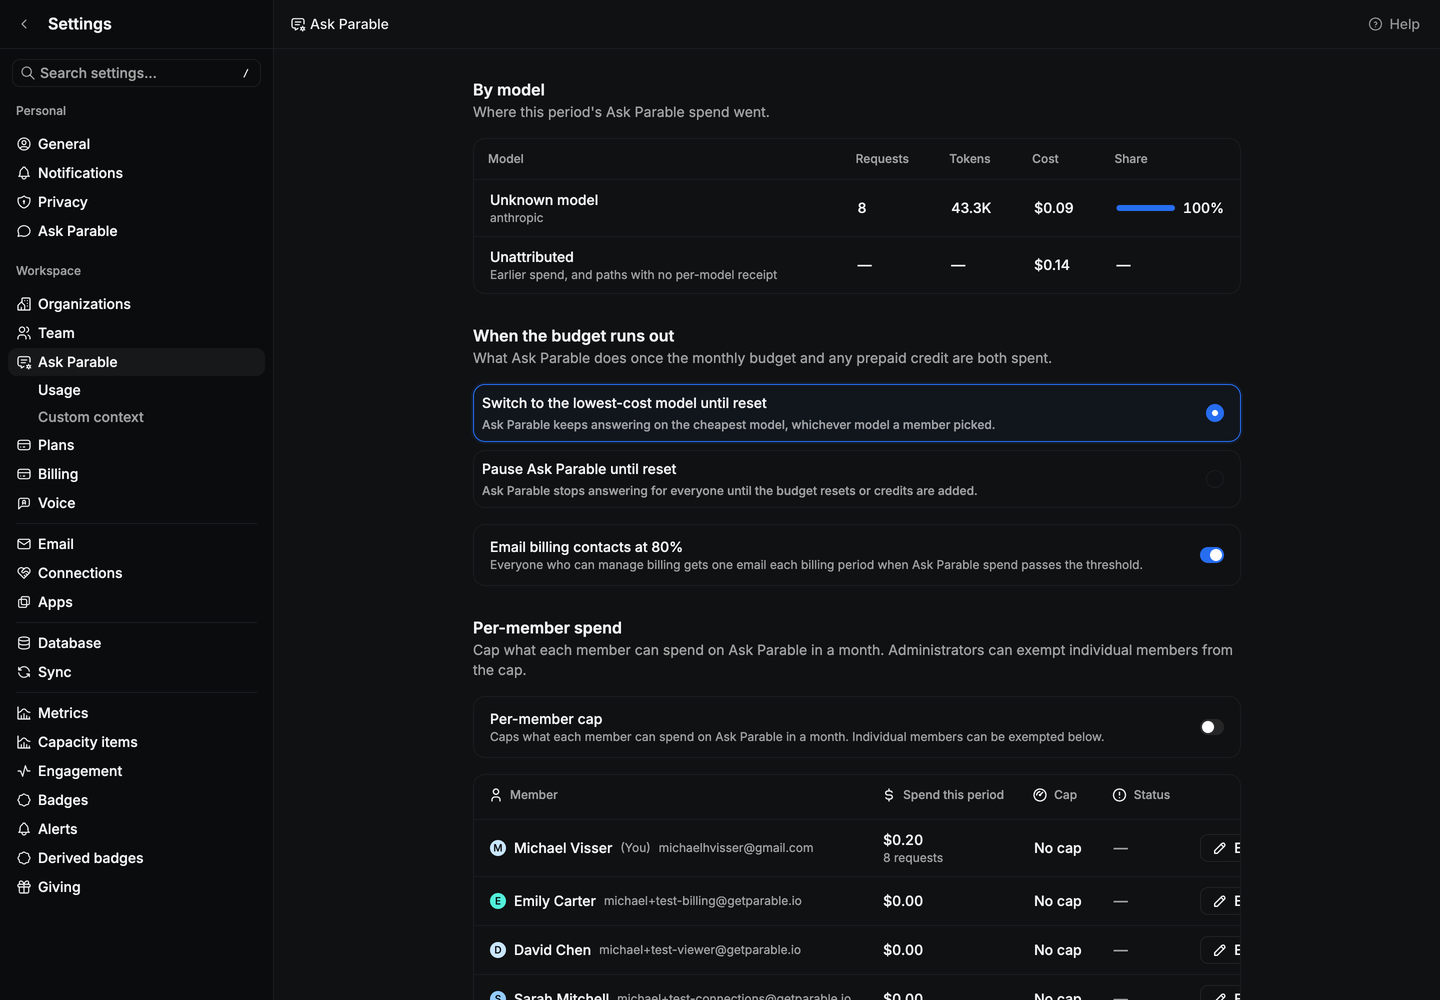Click the Sync arrows icon
Screen dimensions: 1440x1000
pyautogui.click(x=24, y=672)
